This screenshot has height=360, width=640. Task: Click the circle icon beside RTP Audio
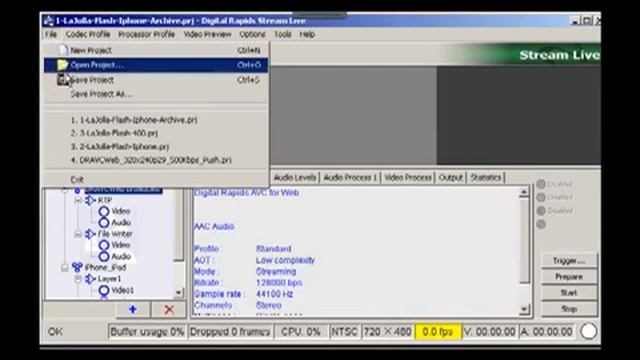click(x=104, y=222)
